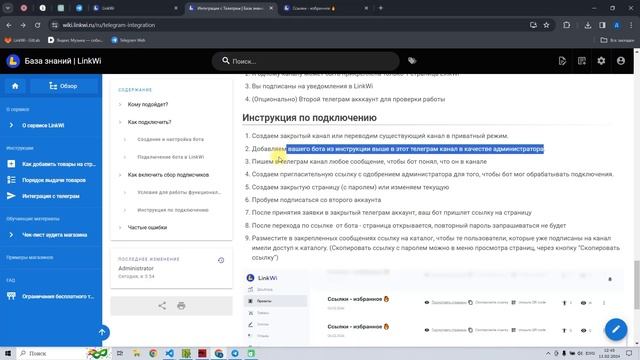This screenshot has height=360, width=640.
Task: Open 'Как добавить товары' sidebar page
Action: point(51,164)
